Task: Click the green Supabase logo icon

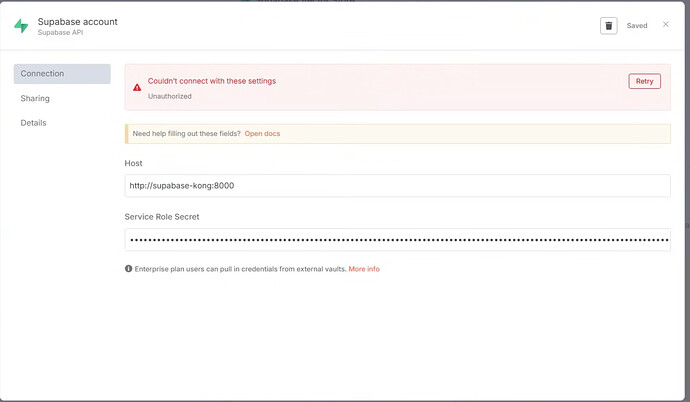Action: point(21,26)
